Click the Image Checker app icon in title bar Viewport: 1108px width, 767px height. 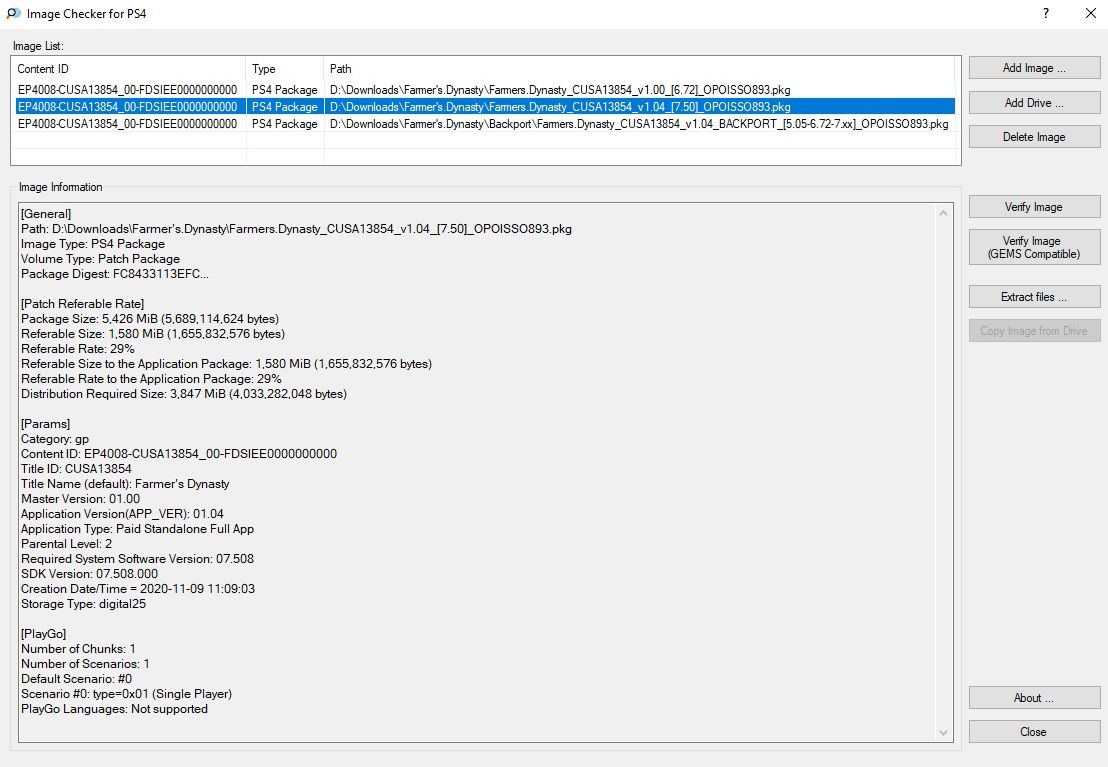tap(12, 14)
